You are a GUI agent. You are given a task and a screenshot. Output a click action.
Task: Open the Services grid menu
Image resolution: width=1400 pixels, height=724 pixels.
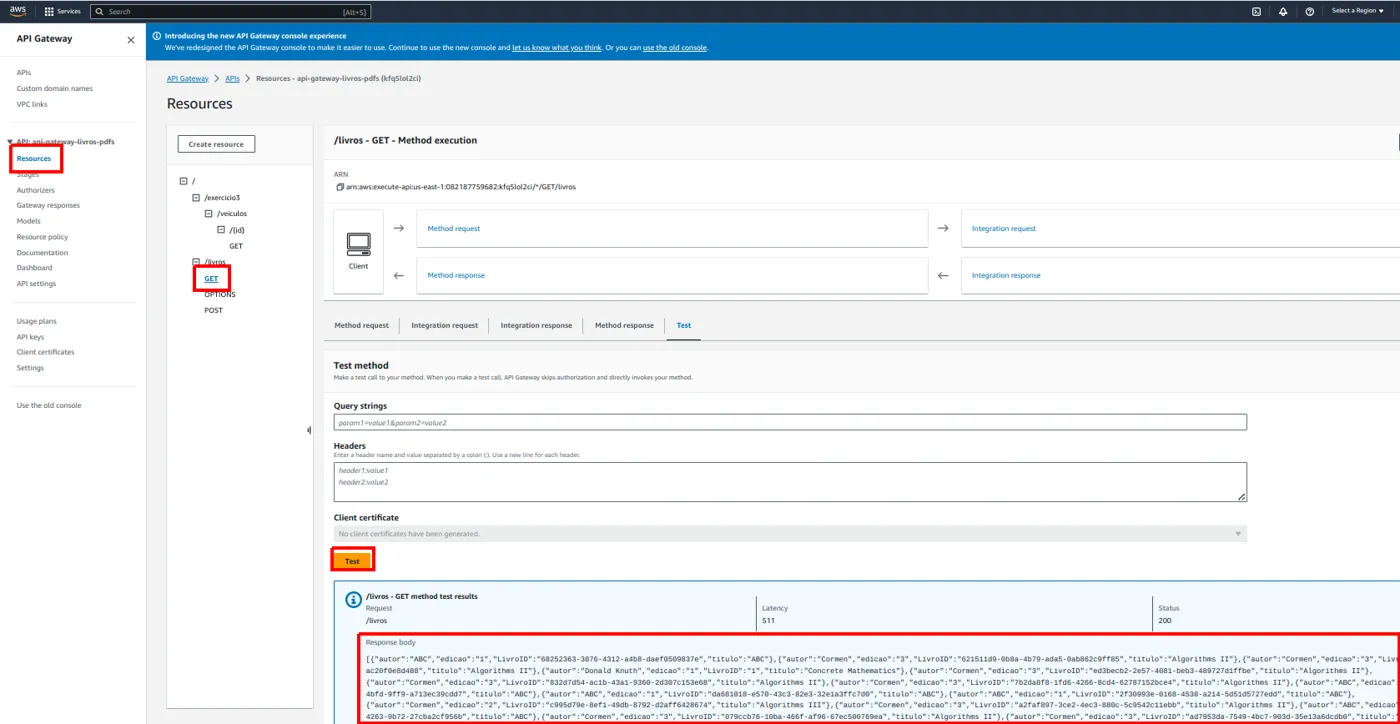click(63, 11)
